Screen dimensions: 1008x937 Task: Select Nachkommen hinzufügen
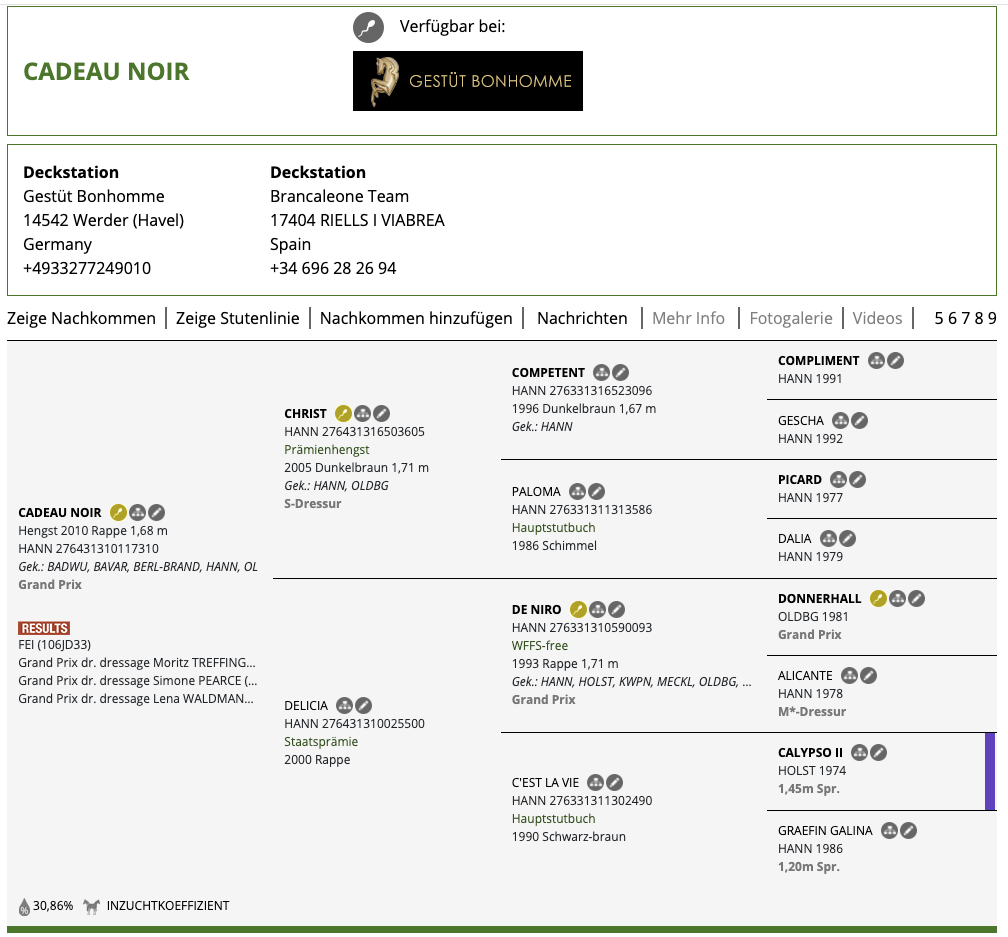click(x=416, y=318)
